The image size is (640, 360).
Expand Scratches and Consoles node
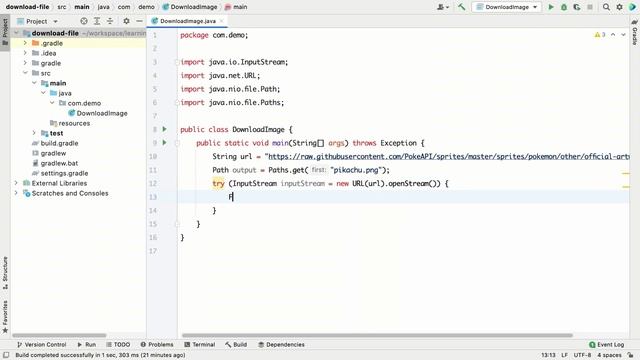(16, 193)
